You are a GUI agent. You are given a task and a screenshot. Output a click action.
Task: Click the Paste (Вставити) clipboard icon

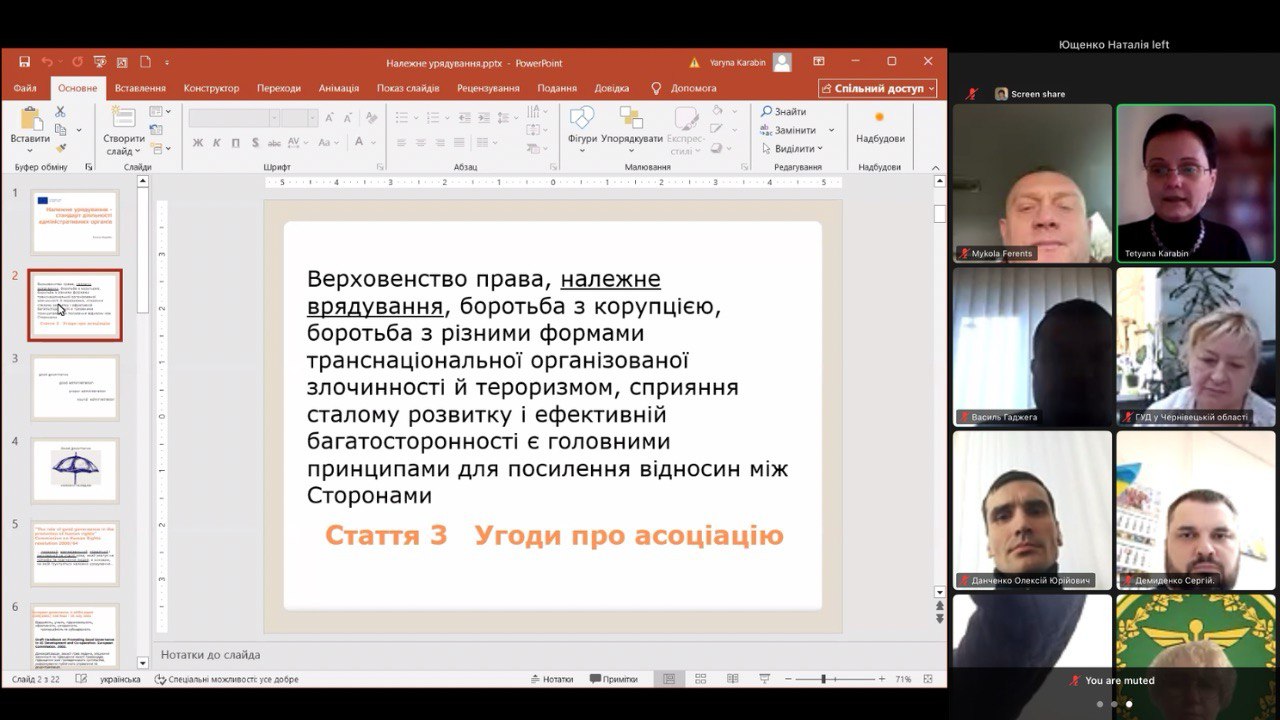30,120
